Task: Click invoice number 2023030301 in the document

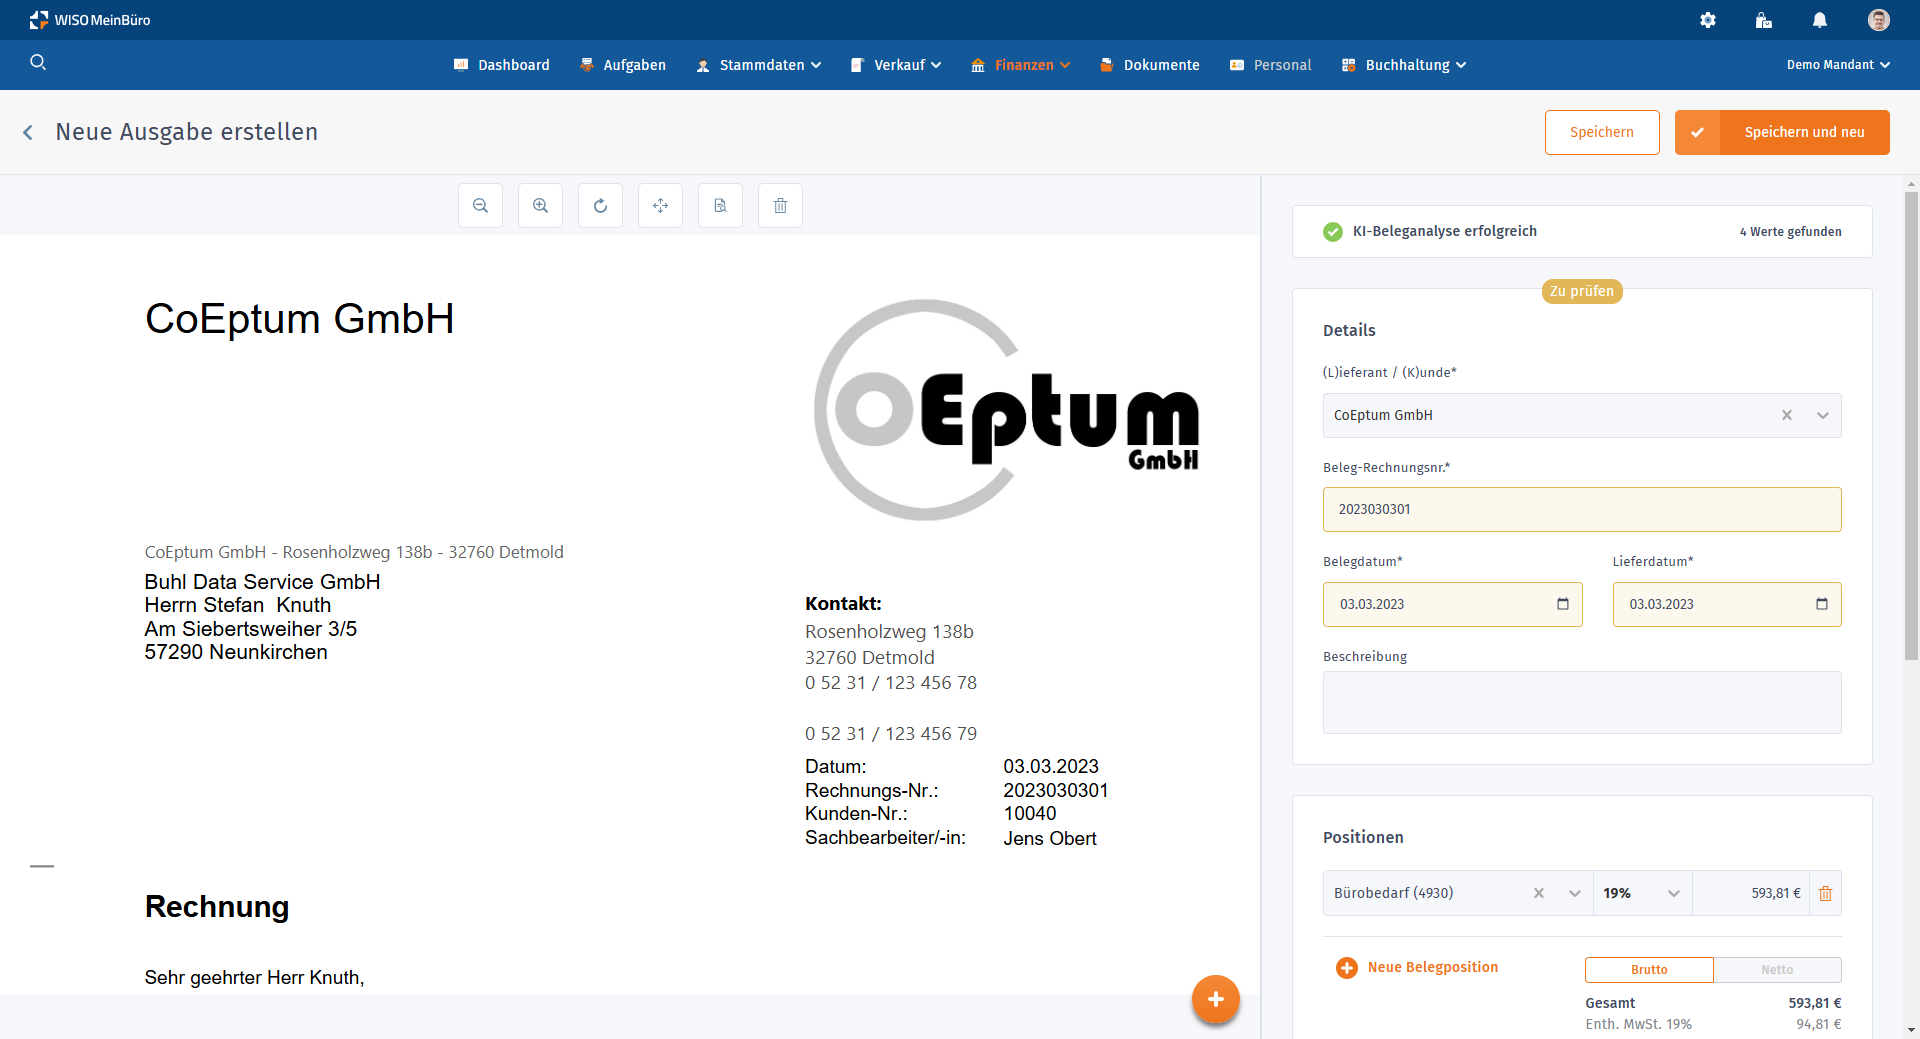Action: click(x=1056, y=790)
